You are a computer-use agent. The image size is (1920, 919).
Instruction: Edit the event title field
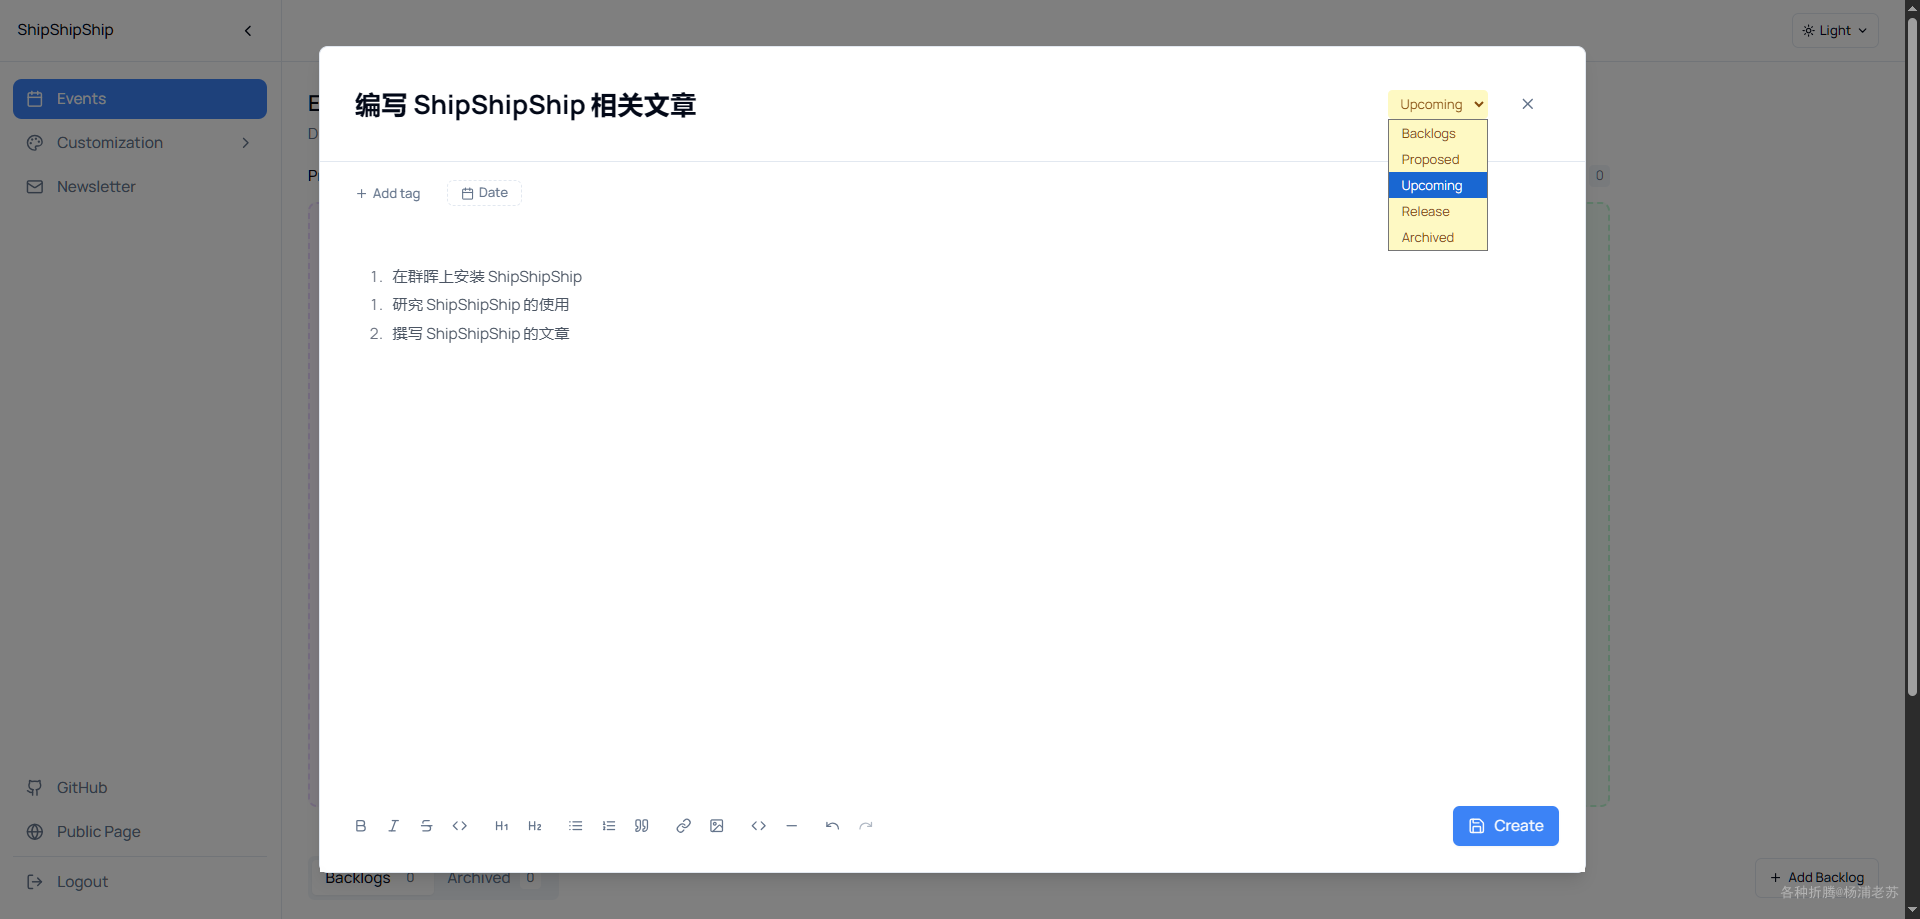[x=526, y=104]
